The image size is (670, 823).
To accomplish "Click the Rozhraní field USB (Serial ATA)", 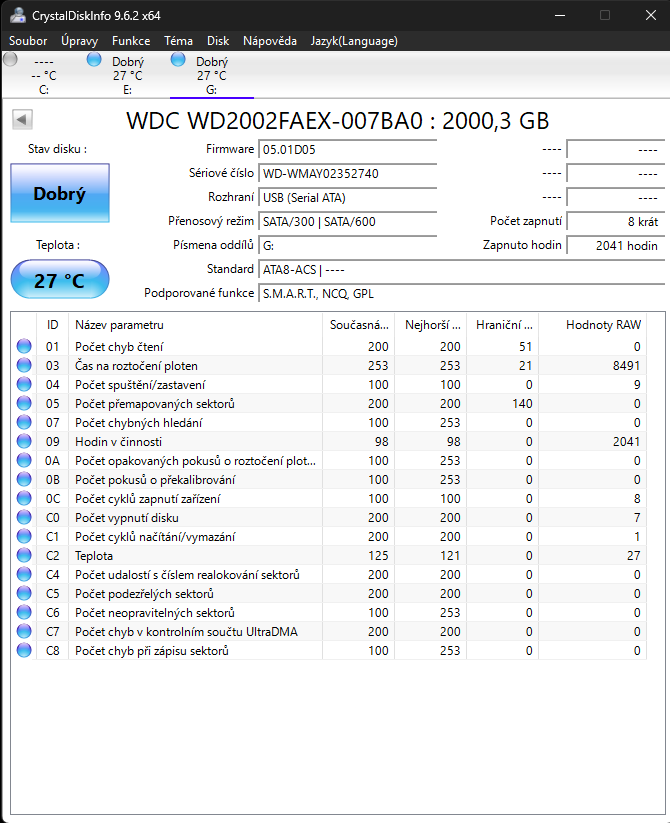I will [348, 197].
